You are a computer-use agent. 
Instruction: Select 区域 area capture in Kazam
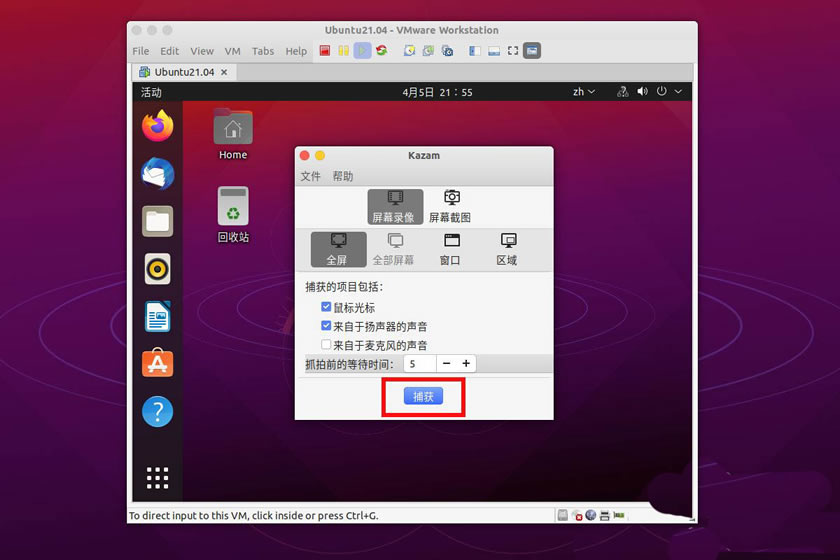click(x=507, y=249)
